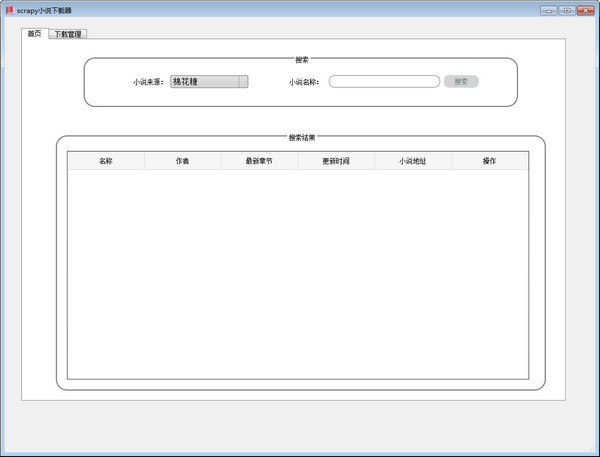Expand the 小说来源 dropdown arrow
Viewport: 600px width, 457px height.
point(243,82)
